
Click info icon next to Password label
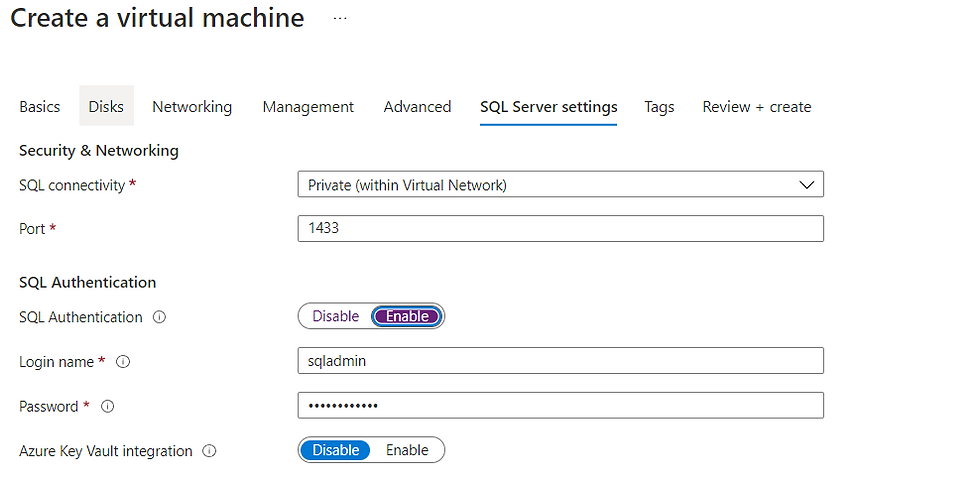click(108, 407)
